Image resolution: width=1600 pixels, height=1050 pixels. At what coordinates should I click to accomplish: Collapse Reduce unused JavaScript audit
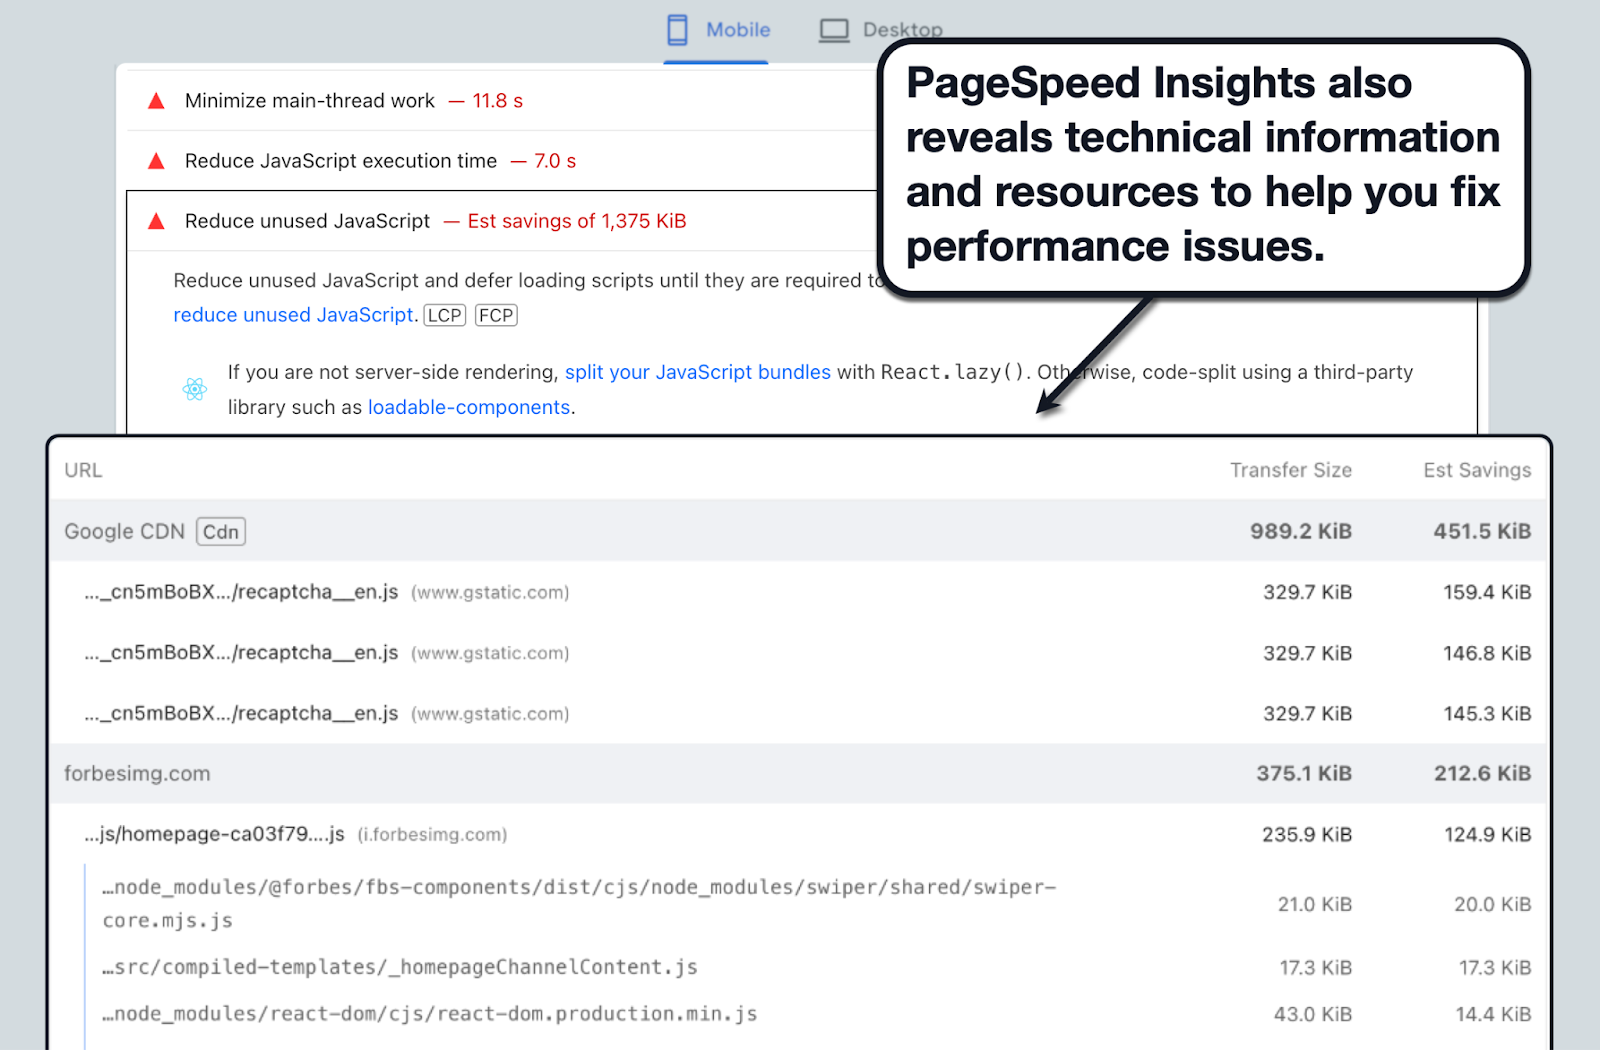(502, 221)
